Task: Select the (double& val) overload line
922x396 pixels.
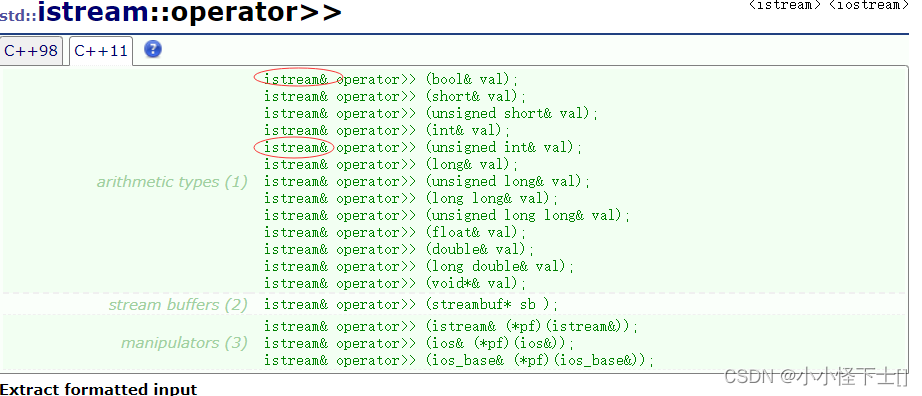Action: pos(399,249)
